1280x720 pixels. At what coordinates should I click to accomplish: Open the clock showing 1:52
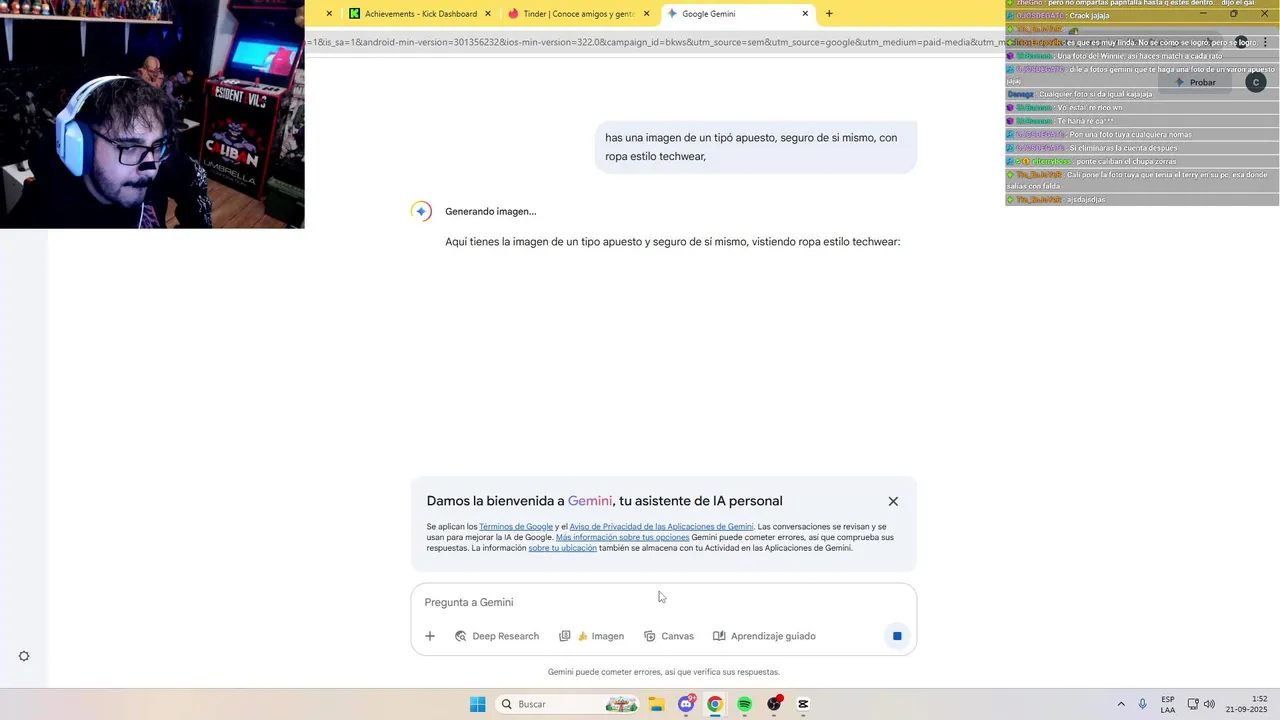click(1248, 704)
